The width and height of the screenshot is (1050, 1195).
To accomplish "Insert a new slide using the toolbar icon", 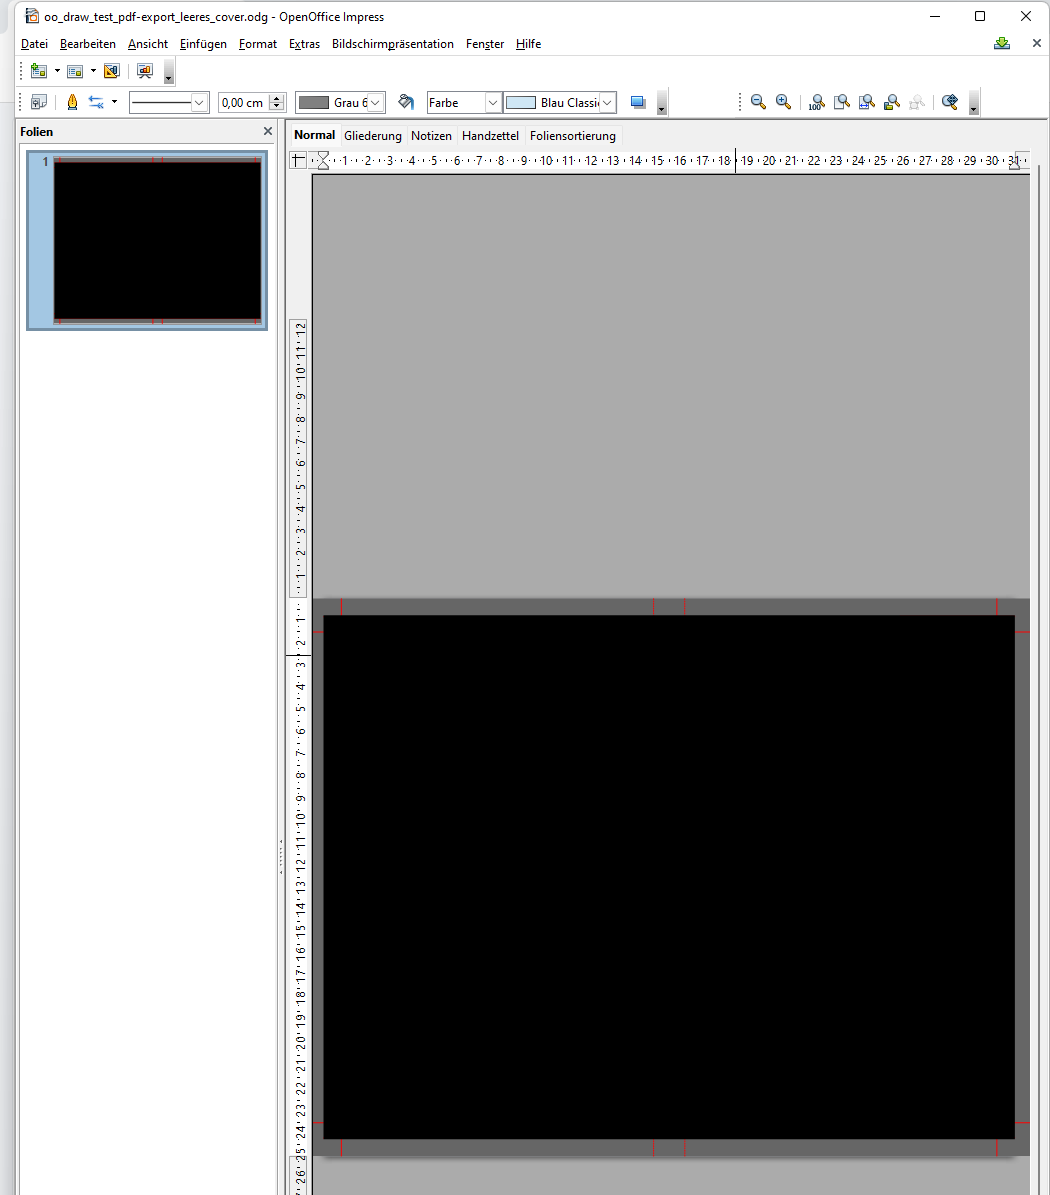I will click(38, 71).
